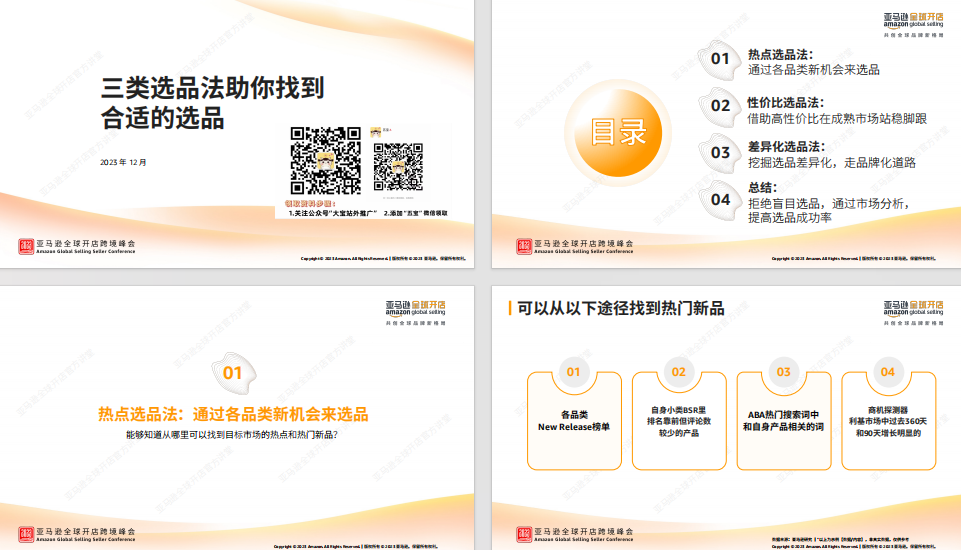Click the 04 circle on 商机探测器 card
This screenshot has width=961, height=550.
coord(887,372)
